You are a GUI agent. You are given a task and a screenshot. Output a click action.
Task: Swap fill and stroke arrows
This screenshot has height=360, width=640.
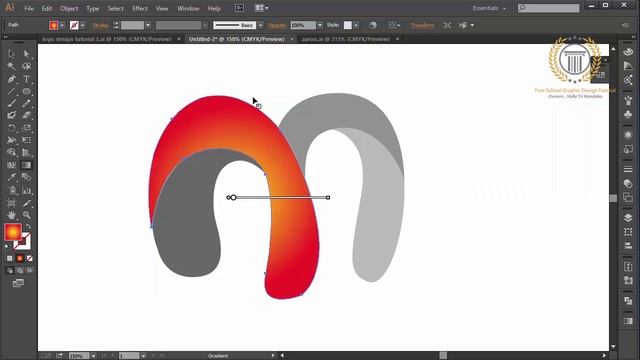(x=28, y=226)
